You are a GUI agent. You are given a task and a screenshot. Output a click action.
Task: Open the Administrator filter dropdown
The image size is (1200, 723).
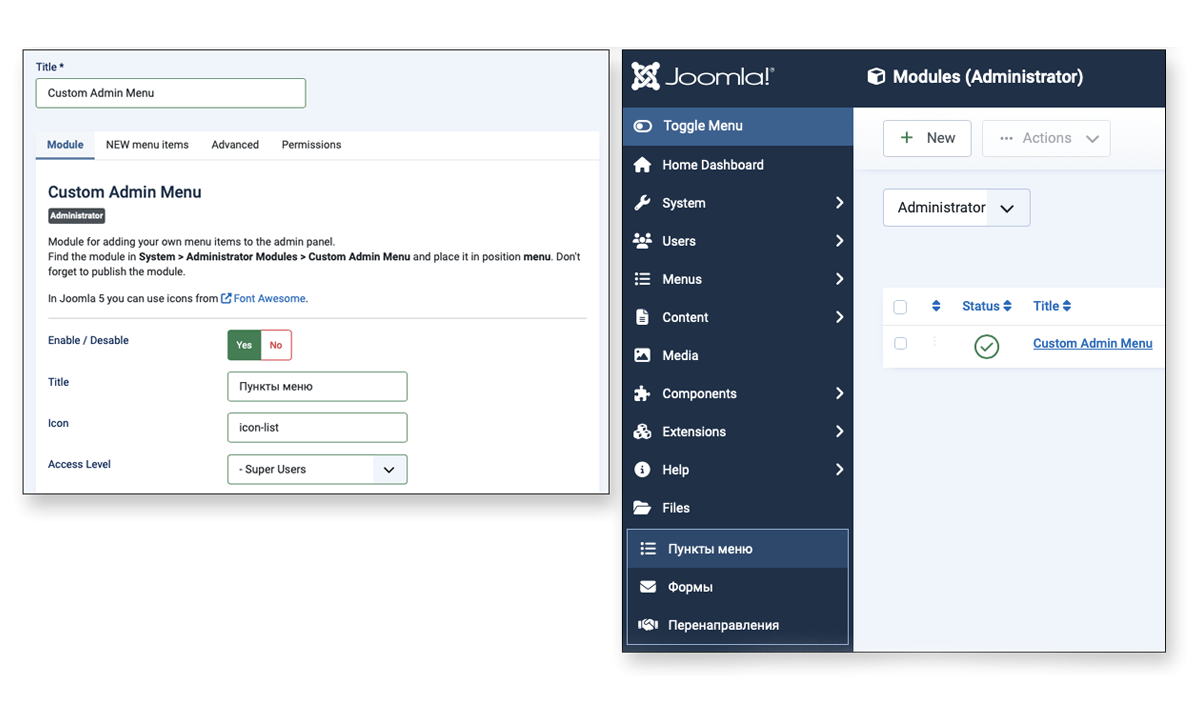(x=956, y=208)
